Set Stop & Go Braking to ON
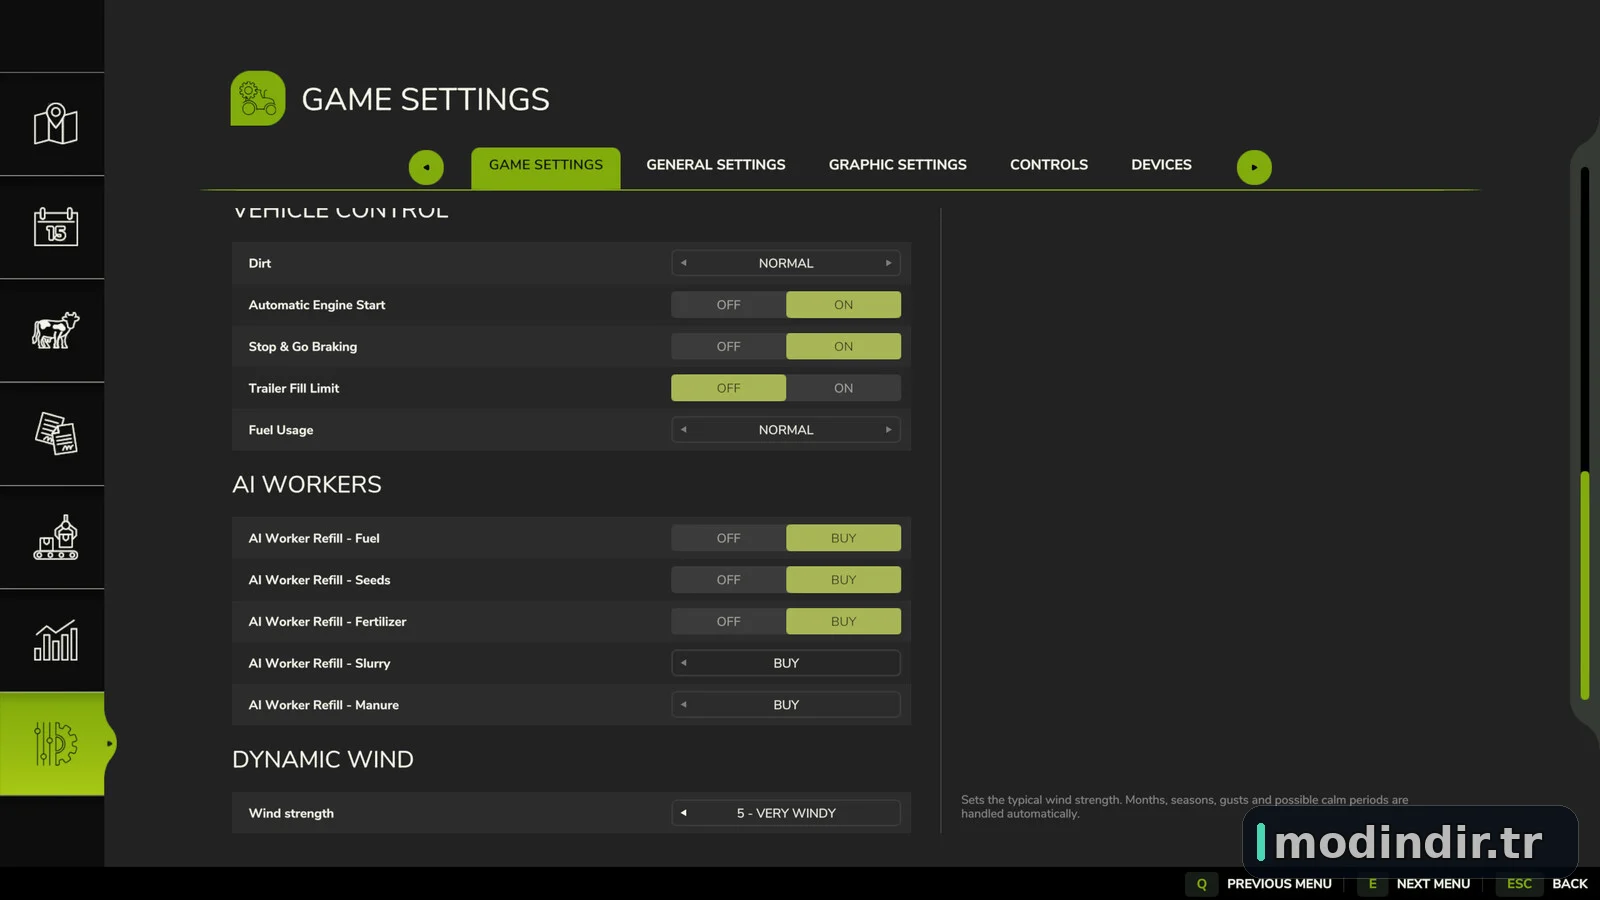 [x=843, y=347]
